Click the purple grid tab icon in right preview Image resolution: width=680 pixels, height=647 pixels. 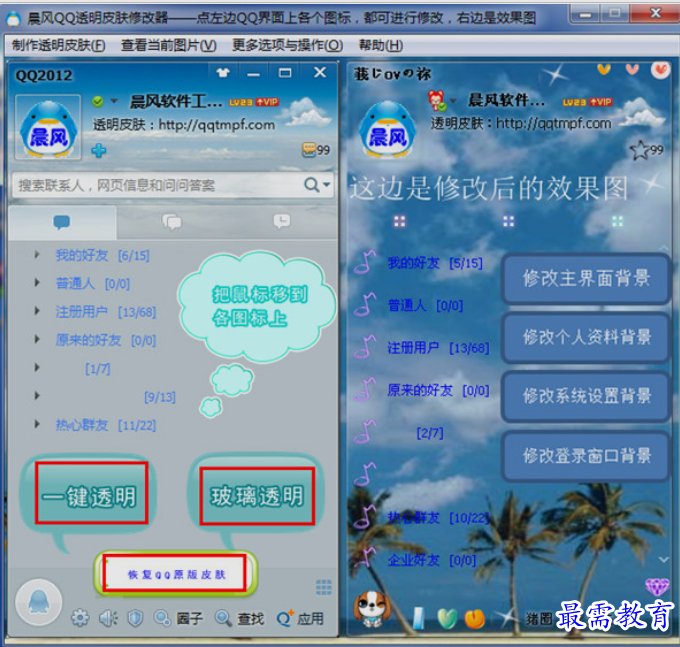coord(399,222)
